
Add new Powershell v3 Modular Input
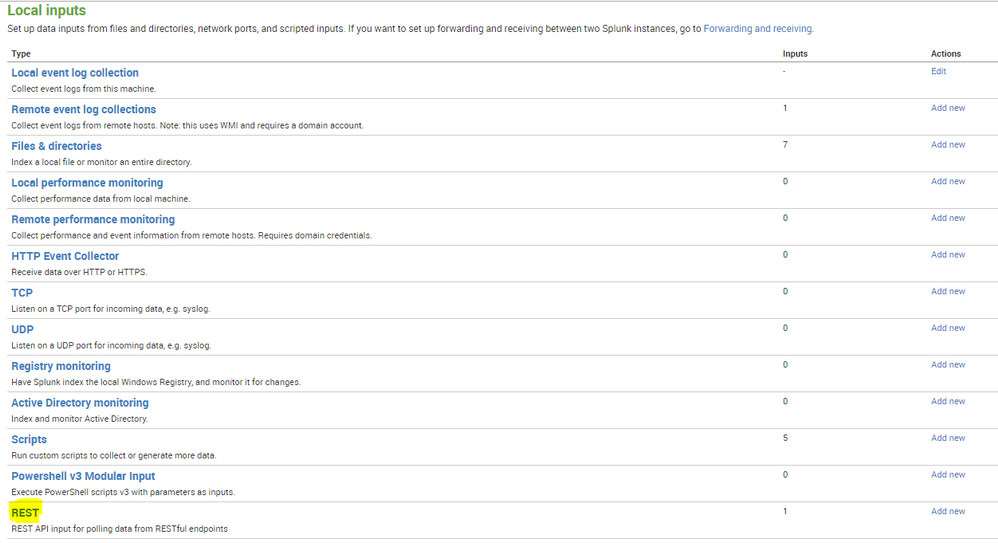[947, 475]
